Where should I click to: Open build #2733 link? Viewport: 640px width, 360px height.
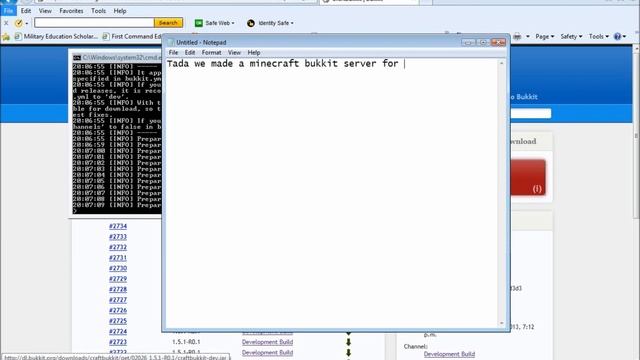(118, 237)
